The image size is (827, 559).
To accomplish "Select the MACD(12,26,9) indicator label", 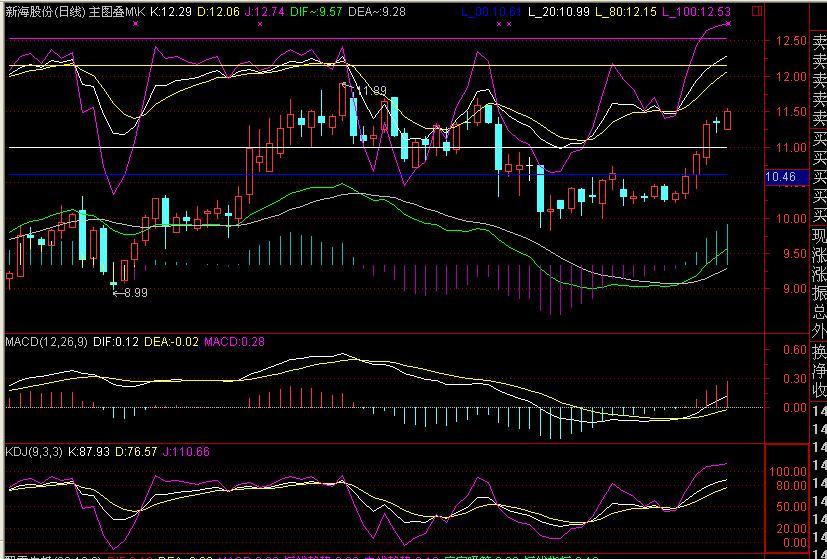I will click(48, 344).
